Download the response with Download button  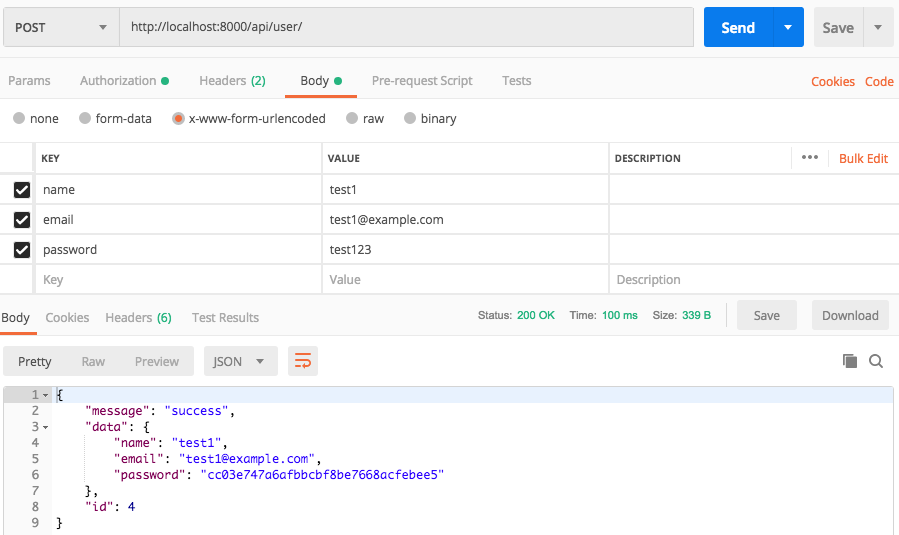850,316
